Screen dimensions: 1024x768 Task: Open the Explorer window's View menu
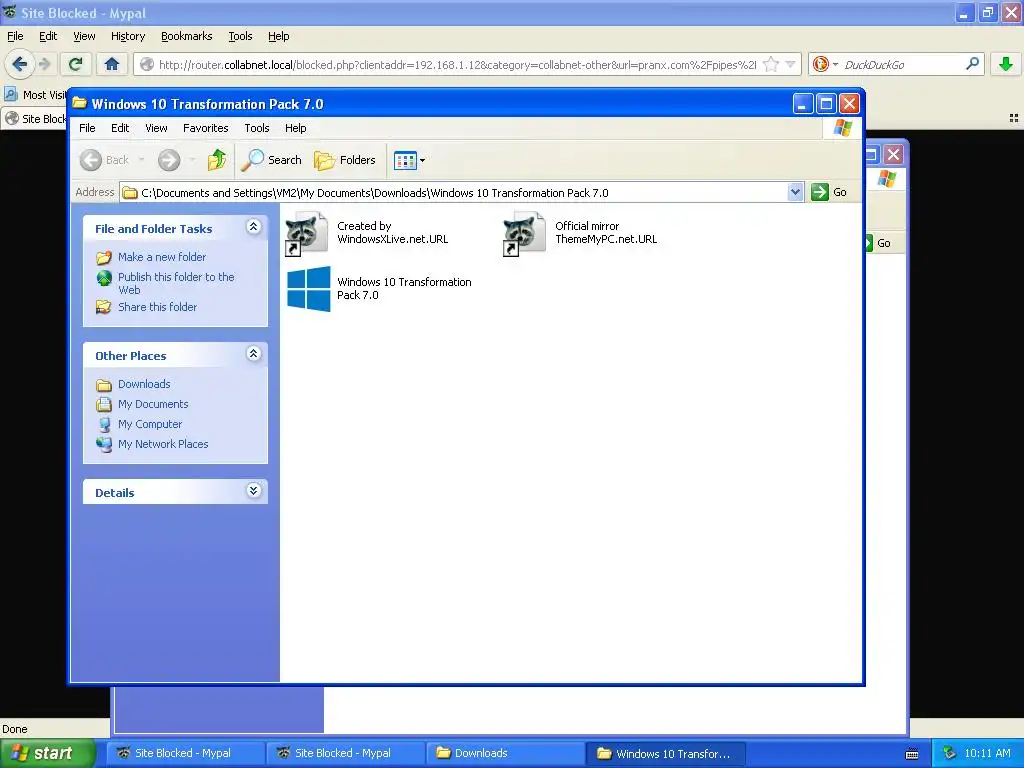tap(155, 128)
